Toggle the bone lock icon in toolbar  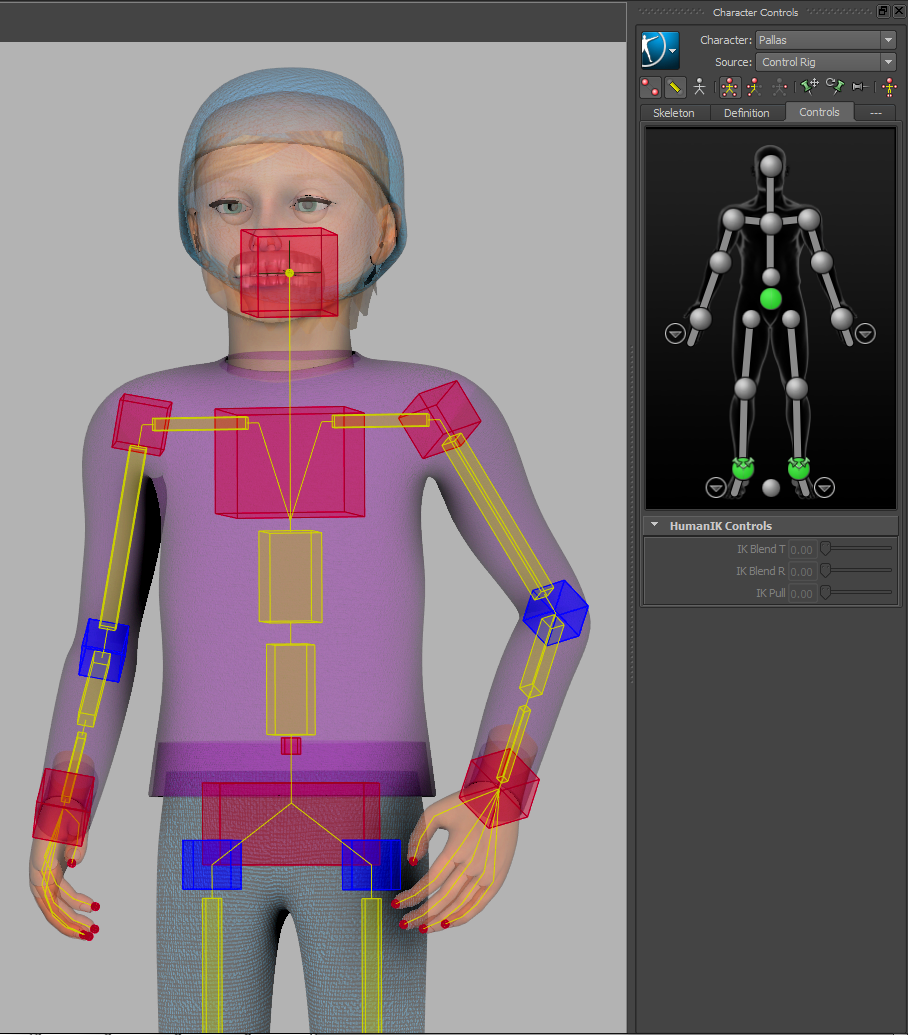[860, 87]
